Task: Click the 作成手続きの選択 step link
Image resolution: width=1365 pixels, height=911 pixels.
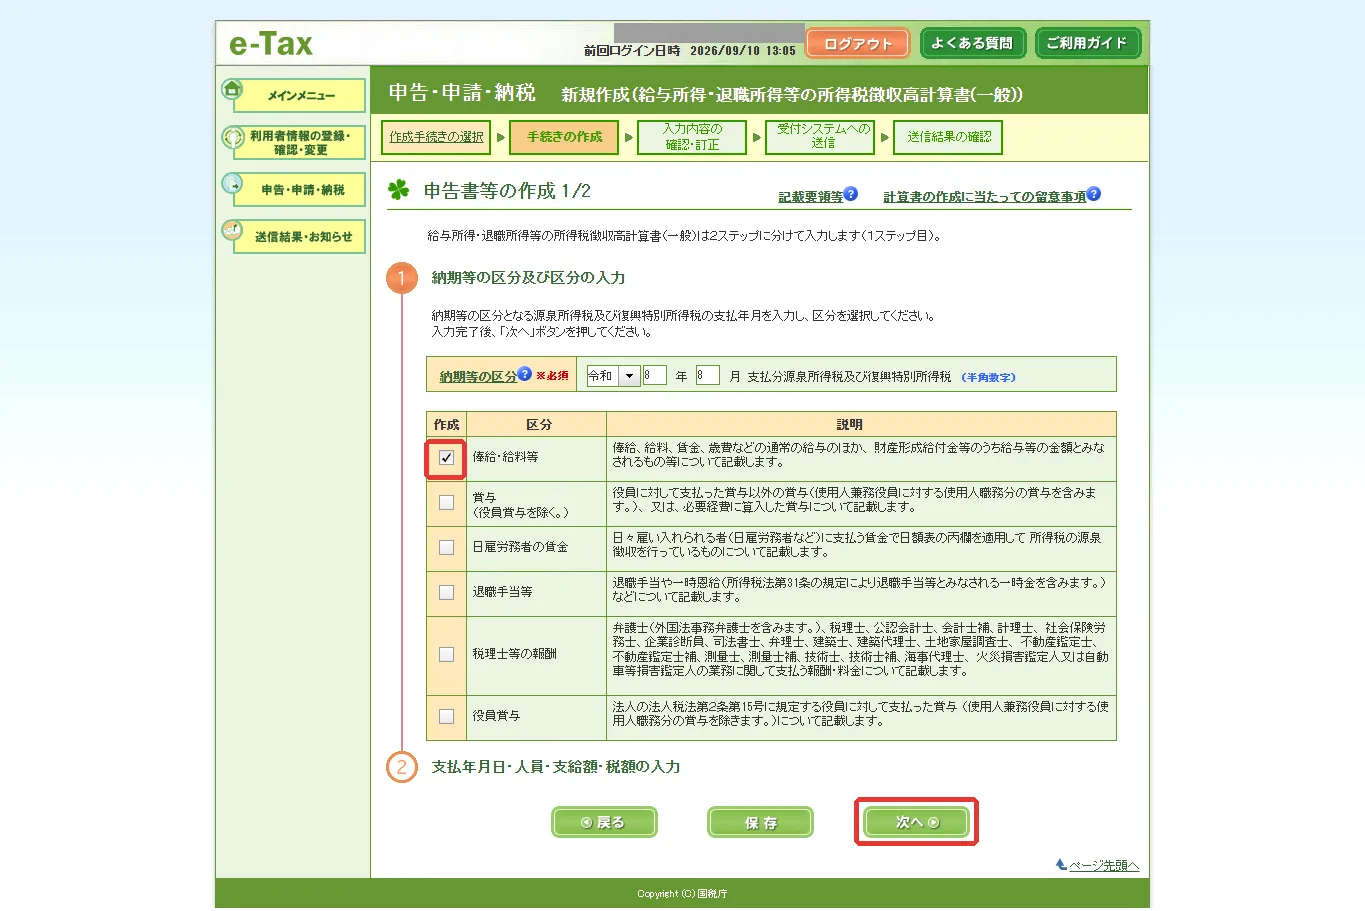Action: pyautogui.click(x=436, y=137)
